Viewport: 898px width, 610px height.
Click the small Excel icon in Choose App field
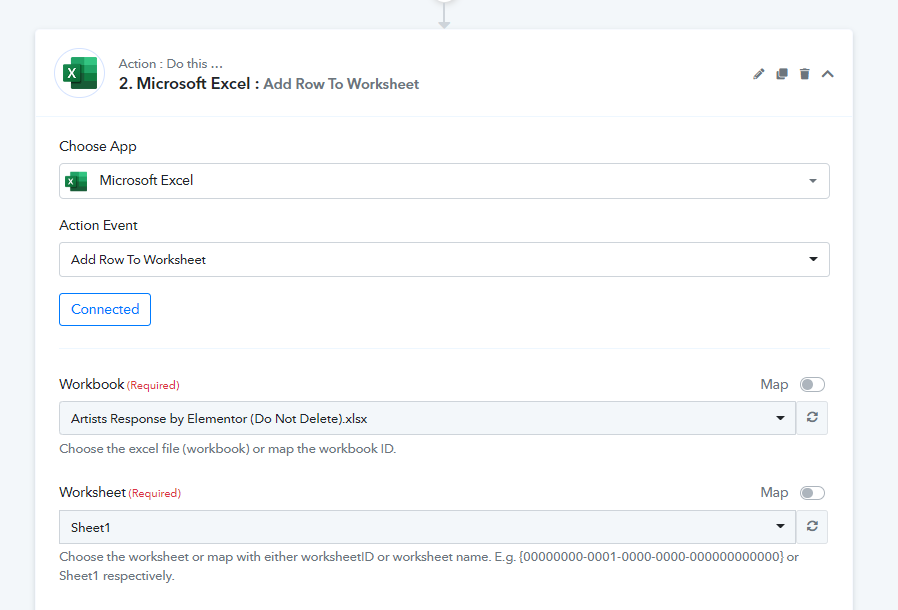76,181
